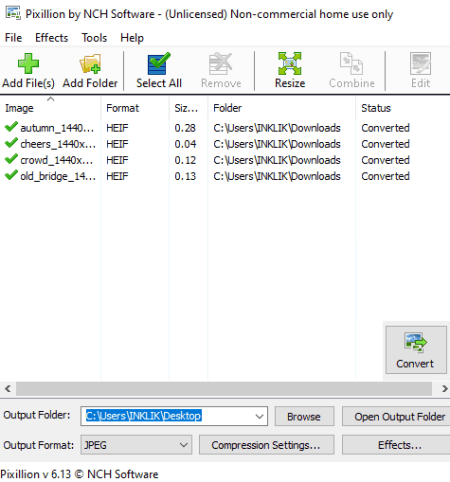Open the Effects menu
This screenshot has width=450, height=482.
click(52, 38)
